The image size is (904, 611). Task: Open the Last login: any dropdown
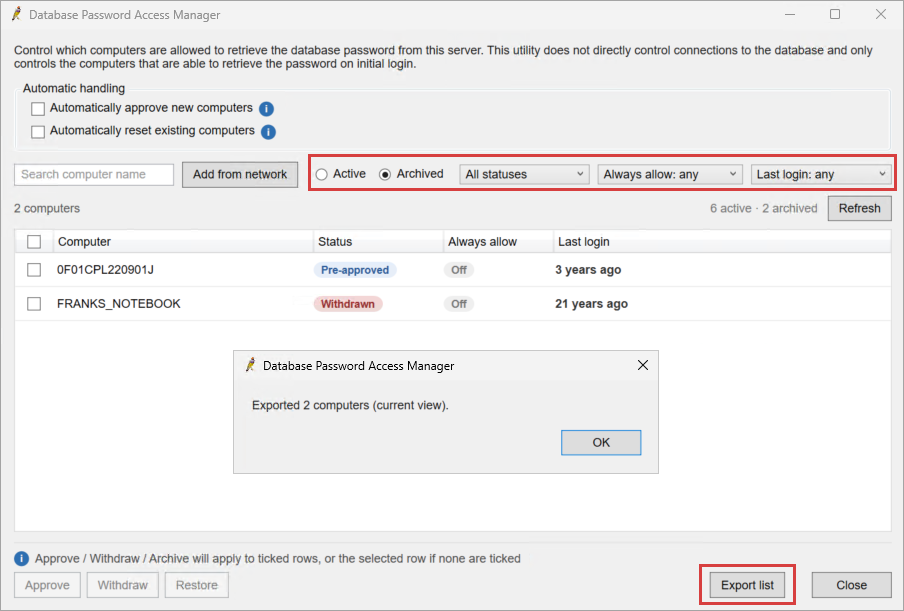pos(821,174)
